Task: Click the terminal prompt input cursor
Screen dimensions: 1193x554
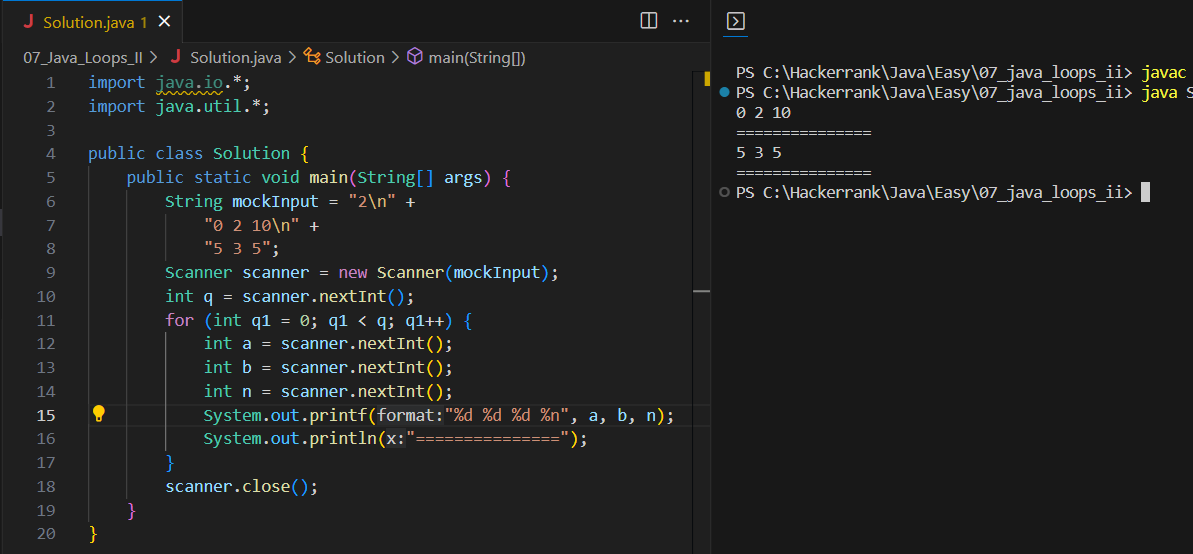Action: [1145, 193]
